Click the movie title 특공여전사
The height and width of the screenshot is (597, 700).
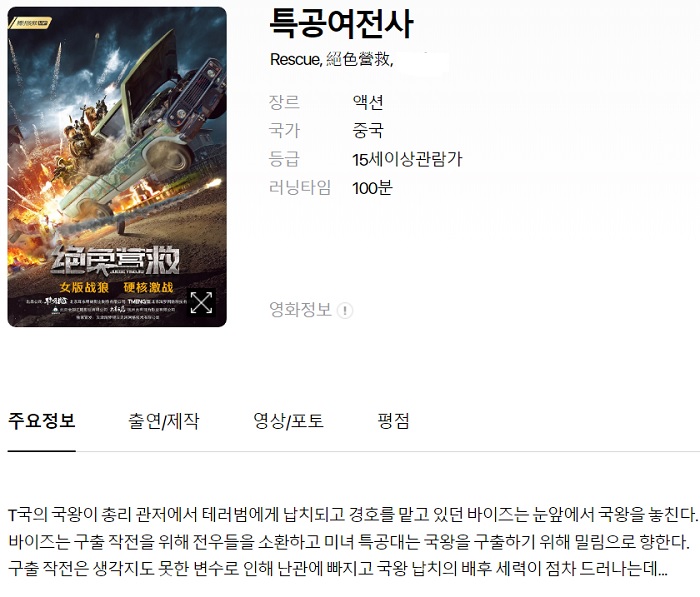pyautogui.click(x=341, y=24)
